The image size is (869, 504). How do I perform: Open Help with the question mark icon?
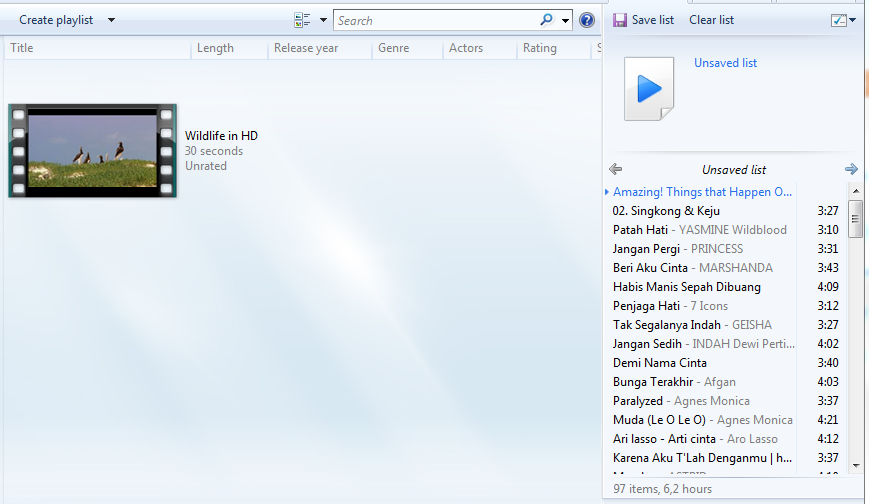pyautogui.click(x=587, y=20)
